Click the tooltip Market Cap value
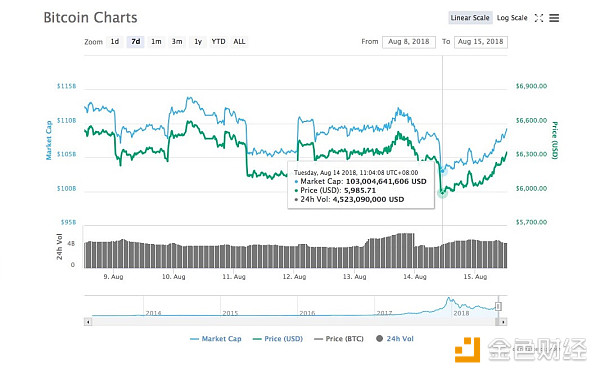 point(386,181)
